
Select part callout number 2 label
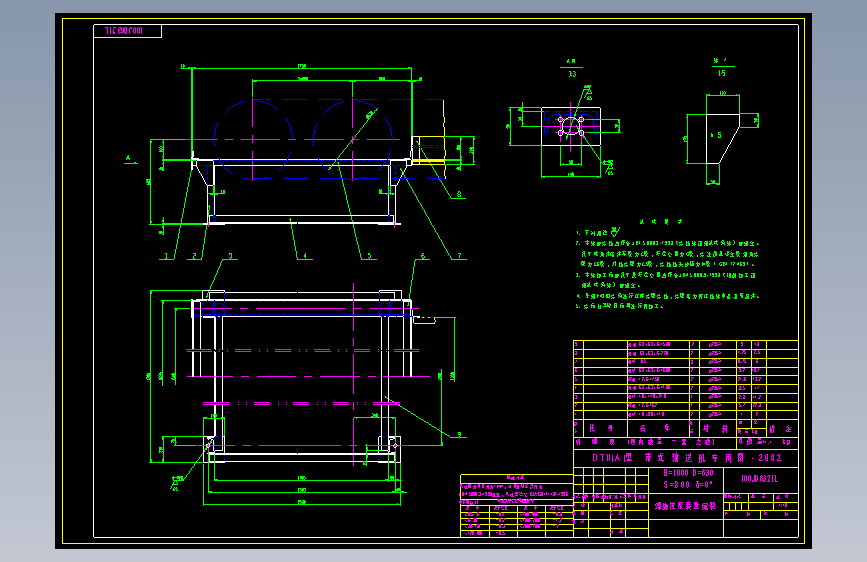click(194, 256)
